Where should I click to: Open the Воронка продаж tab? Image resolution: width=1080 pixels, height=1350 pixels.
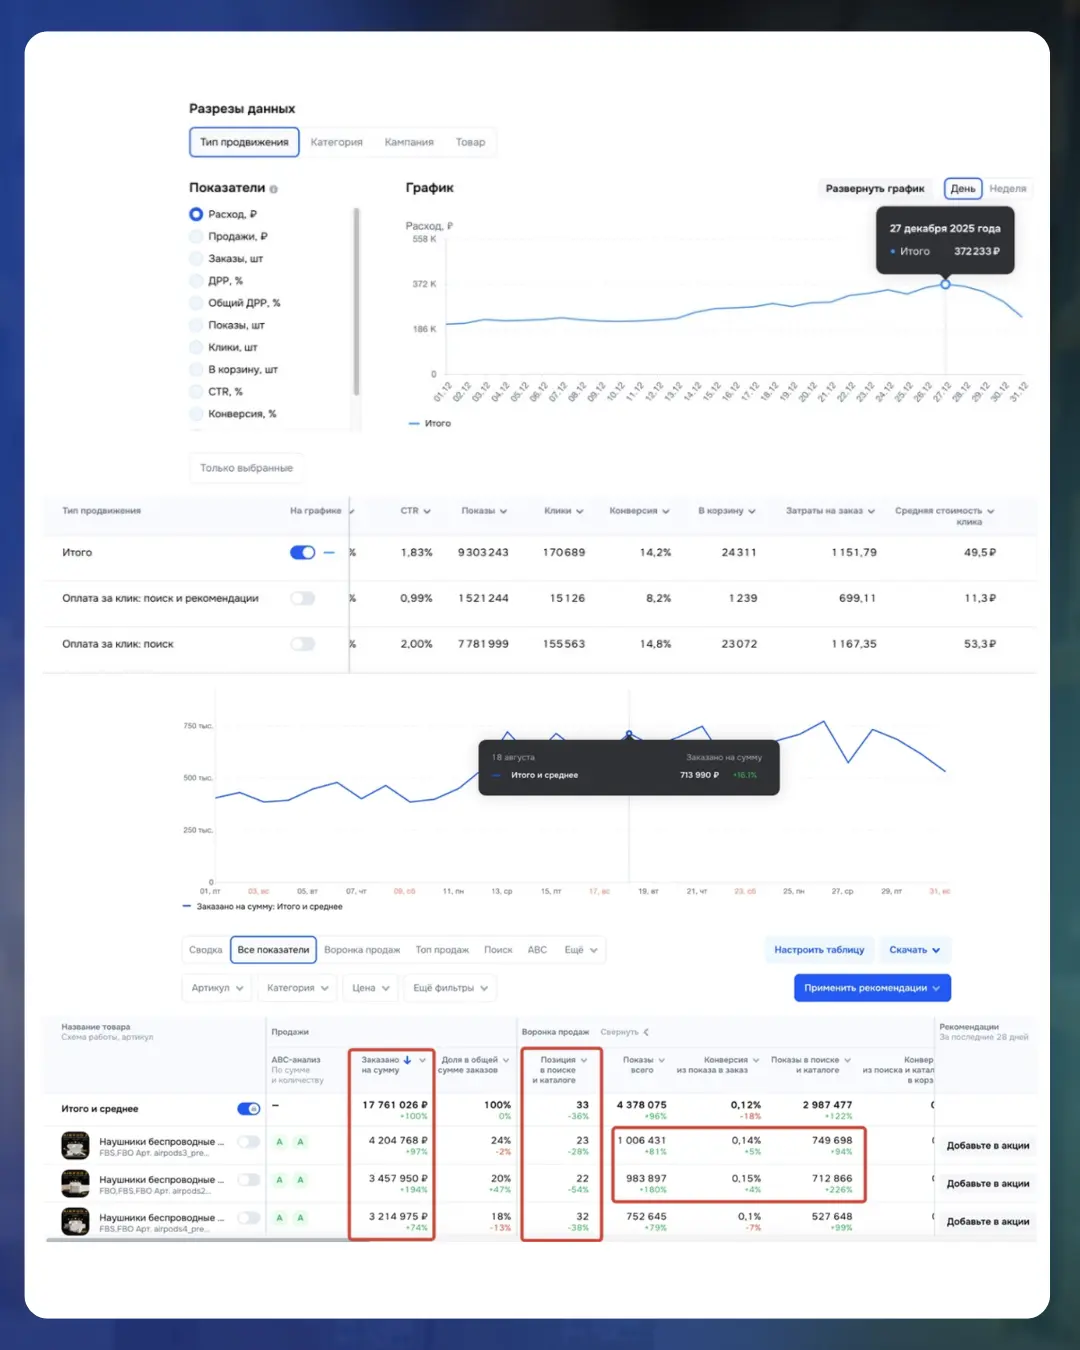point(361,950)
